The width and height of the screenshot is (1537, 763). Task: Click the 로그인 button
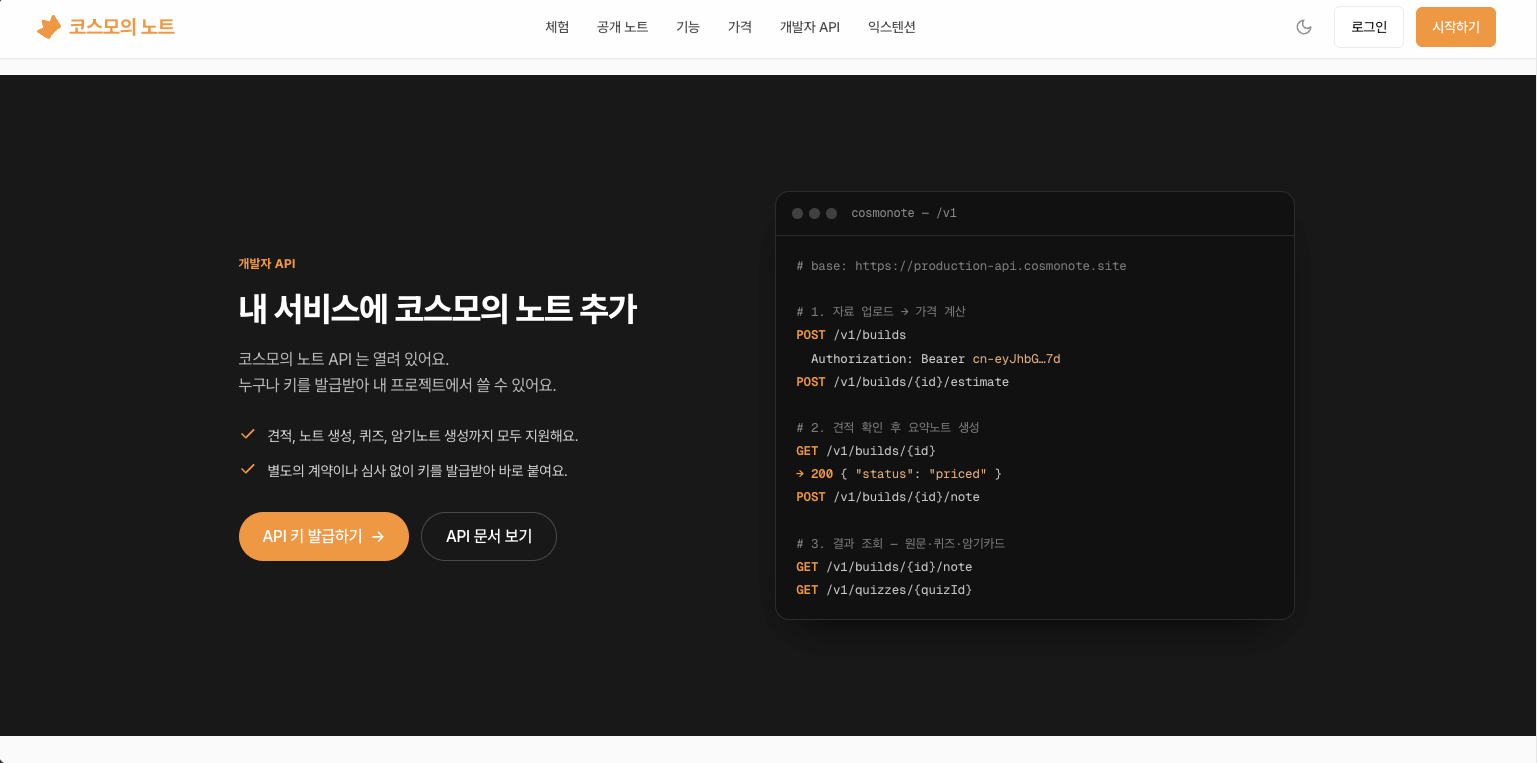(1369, 27)
